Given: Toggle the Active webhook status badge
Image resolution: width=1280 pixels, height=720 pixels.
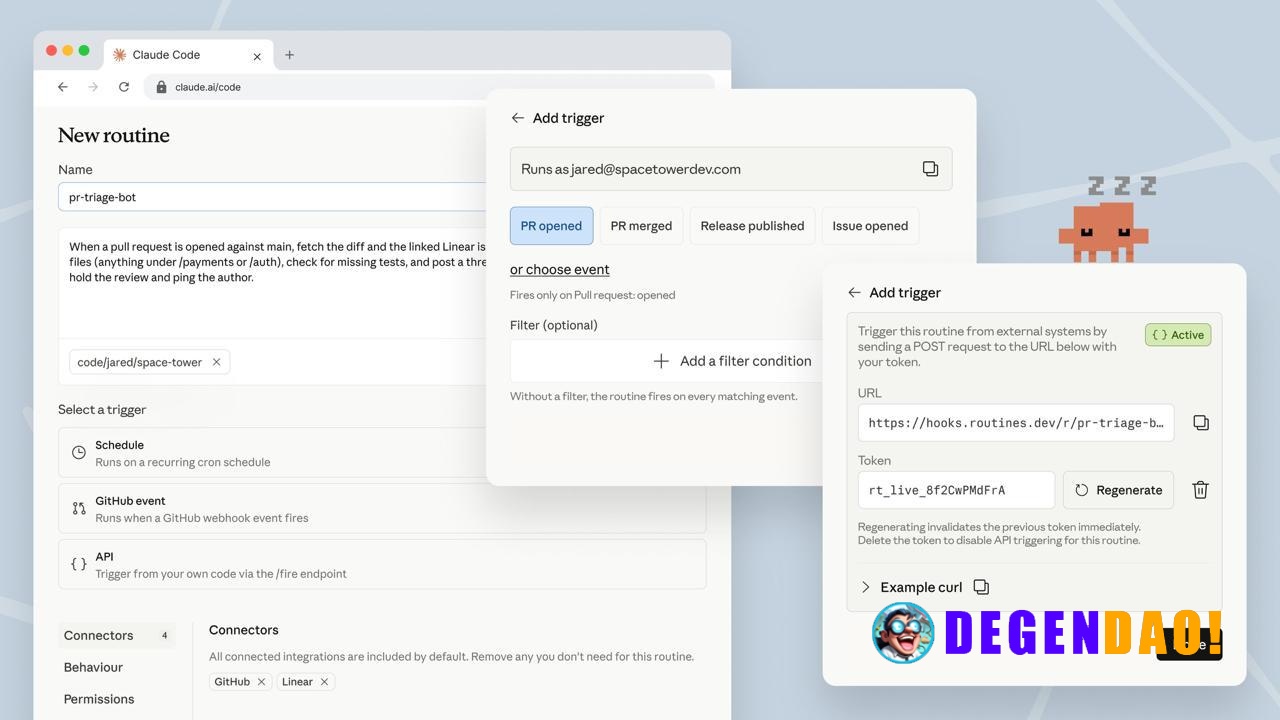Looking at the screenshot, I should (x=1177, y=334).
